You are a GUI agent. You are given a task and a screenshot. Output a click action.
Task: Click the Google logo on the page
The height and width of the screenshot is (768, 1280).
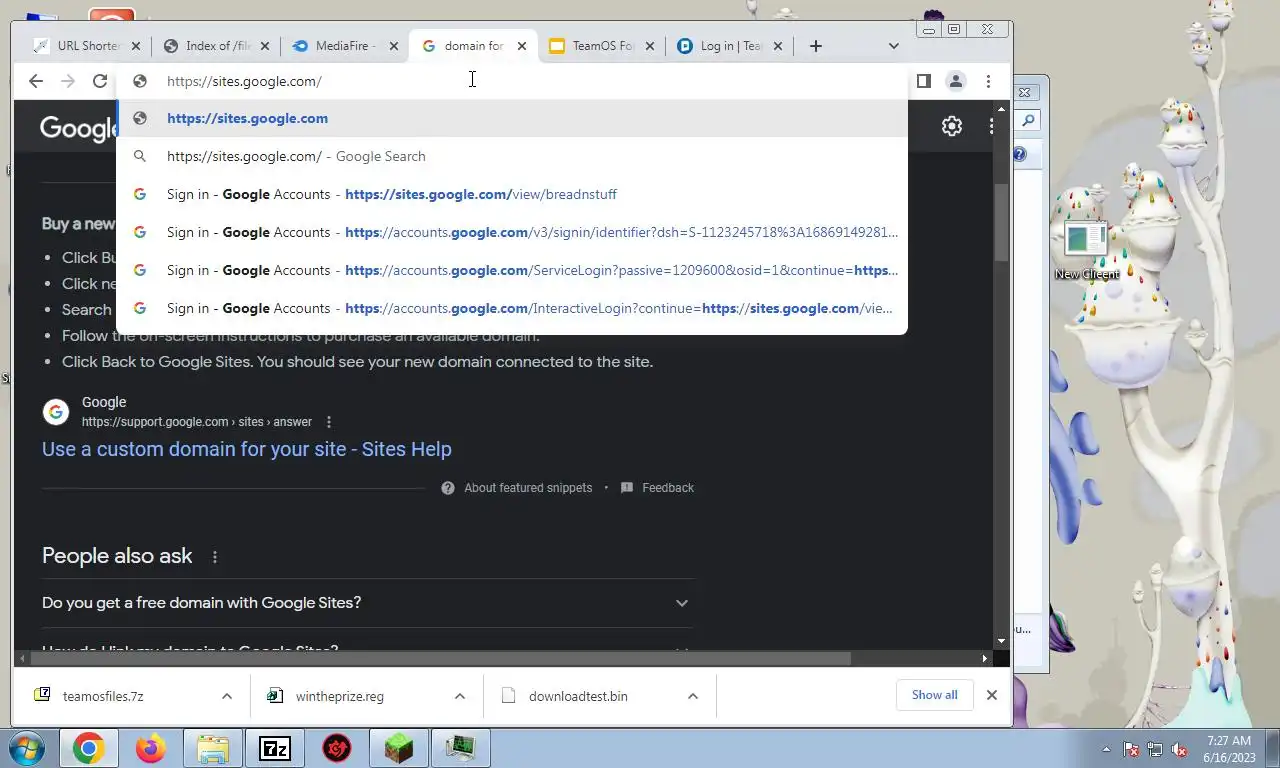click(80, 128)
